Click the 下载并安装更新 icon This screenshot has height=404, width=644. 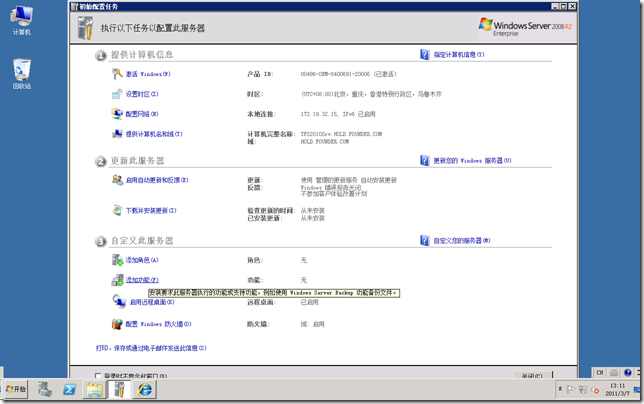point(117,210)
